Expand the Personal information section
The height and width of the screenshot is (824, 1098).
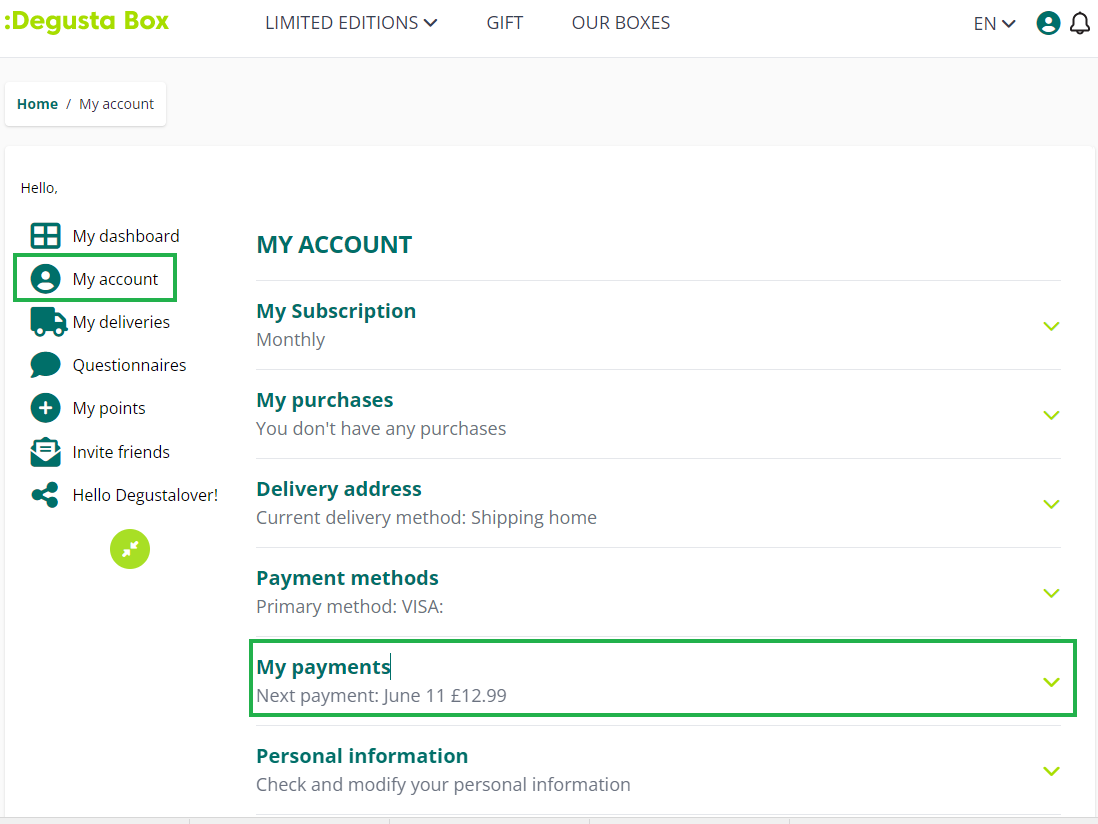tap(1051, 771)
